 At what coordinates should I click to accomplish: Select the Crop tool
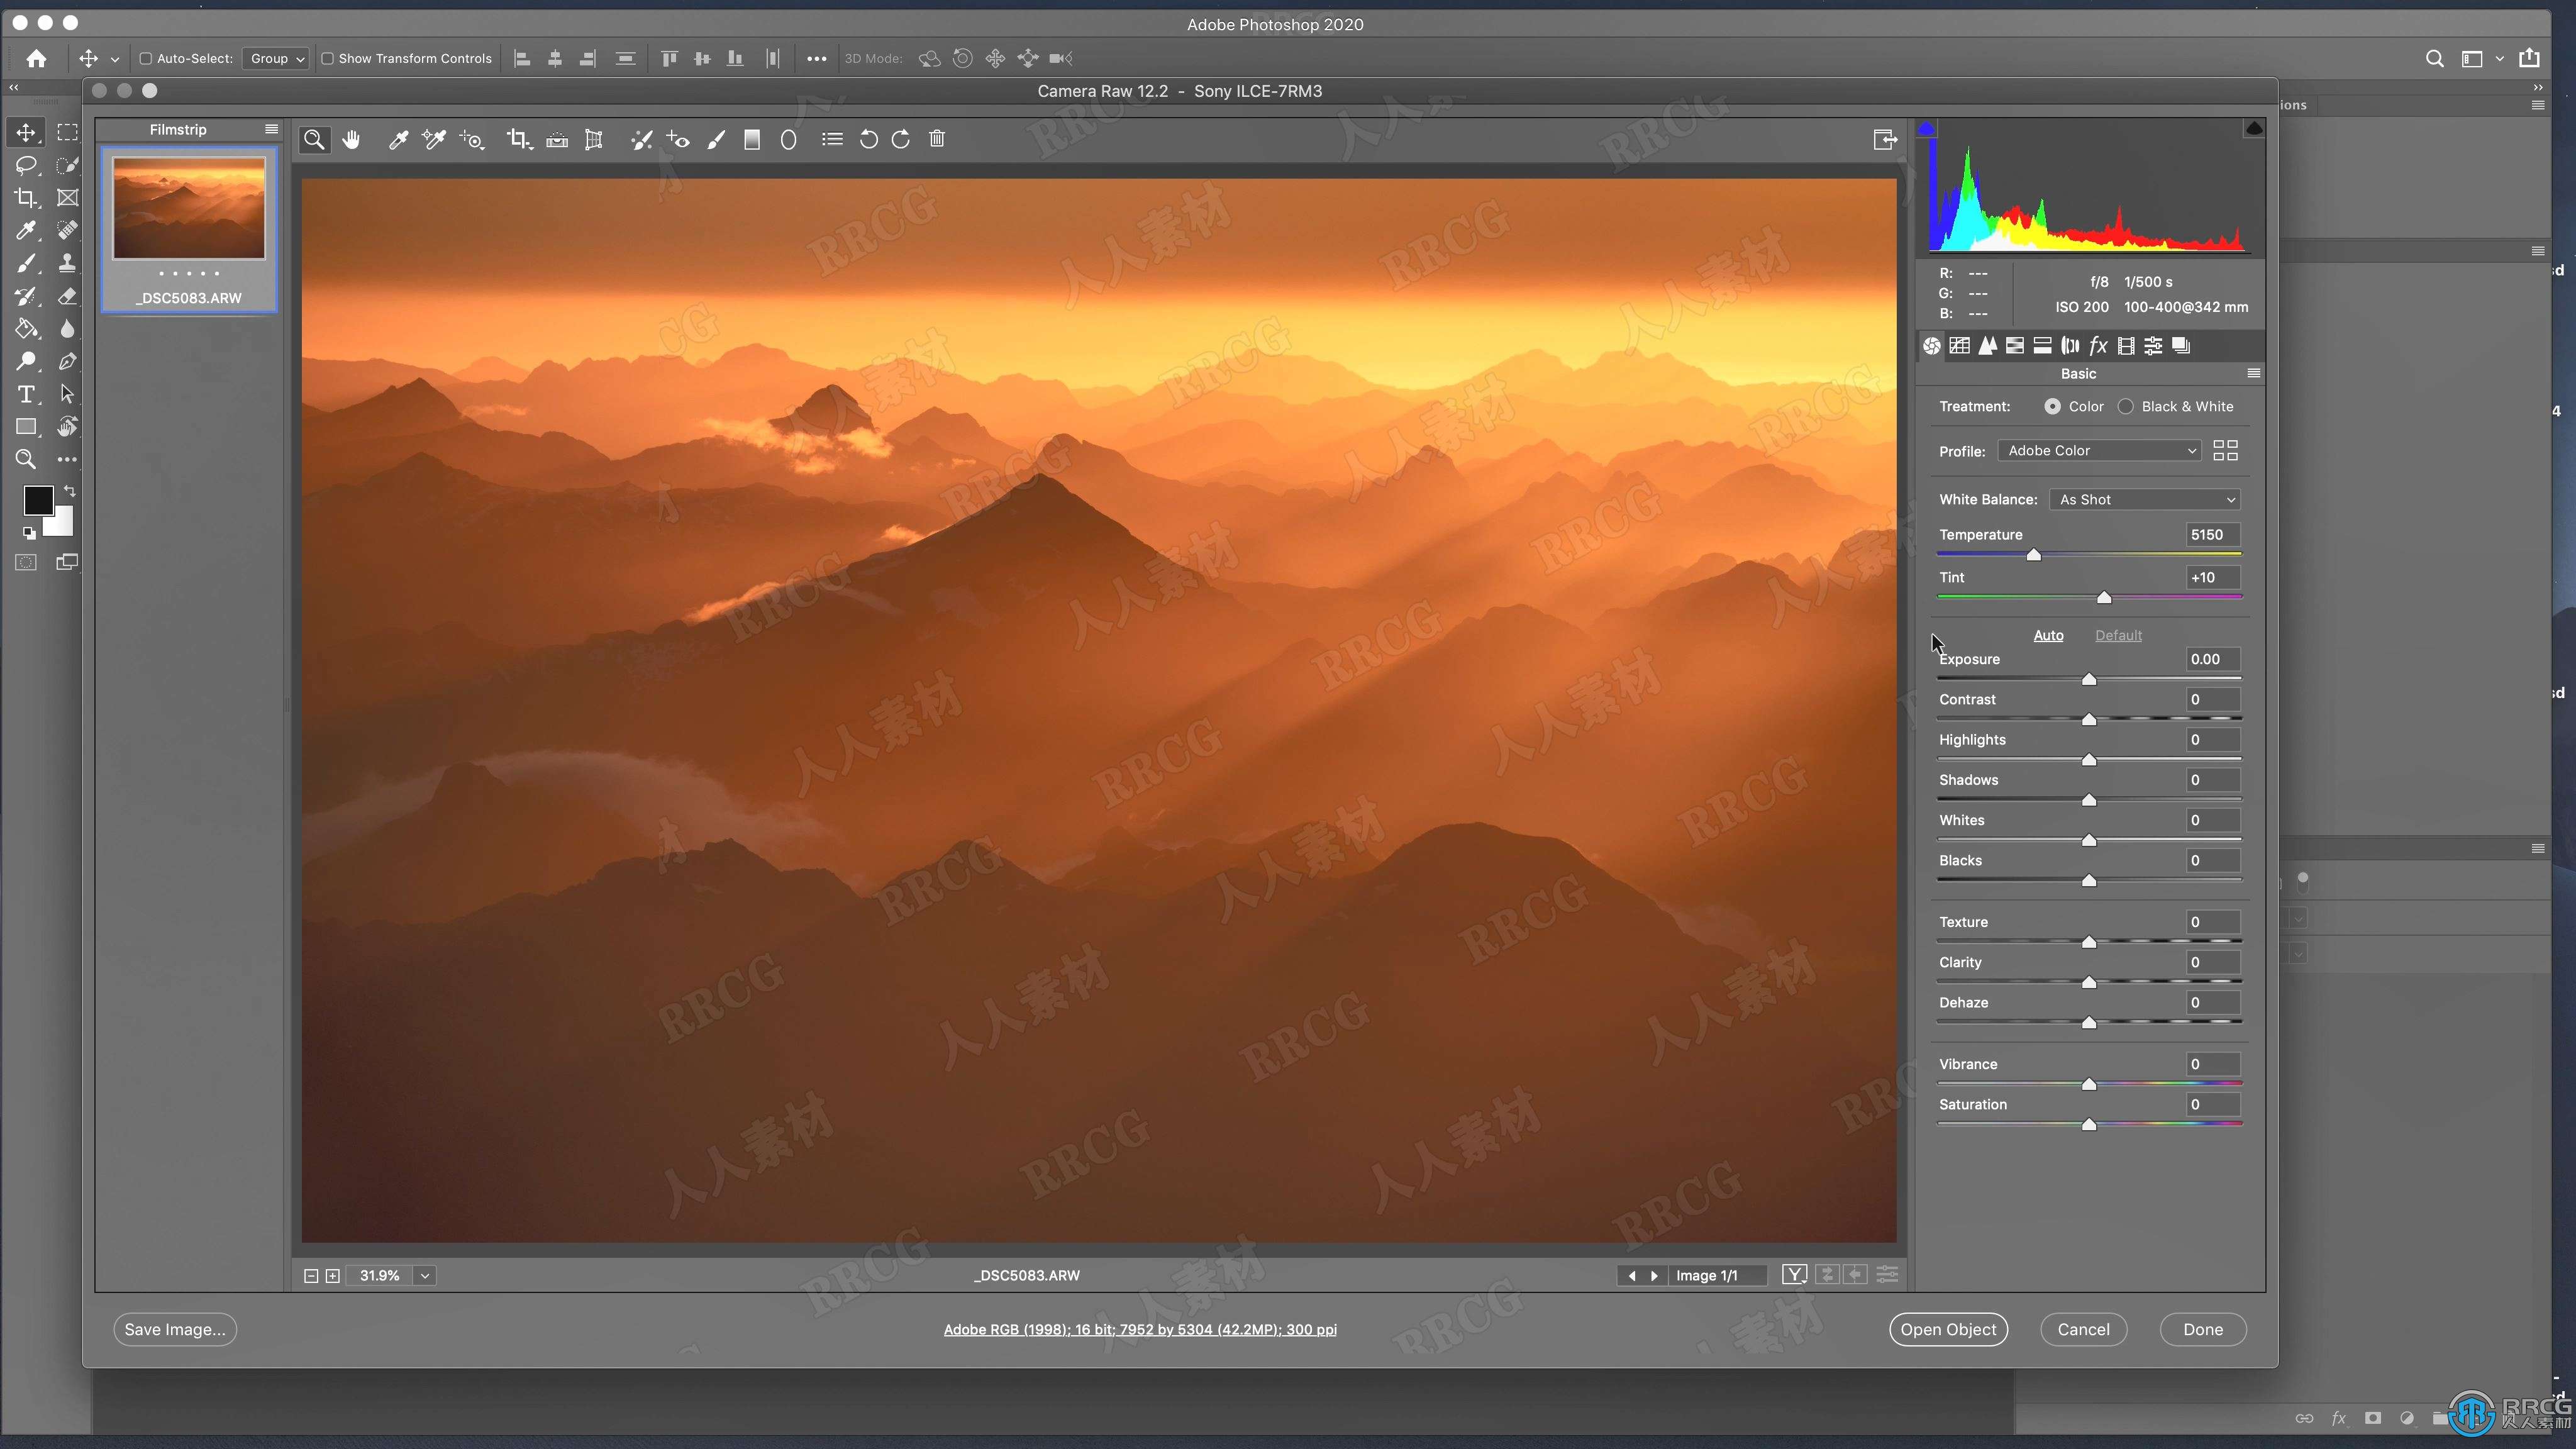click(518, 140)
